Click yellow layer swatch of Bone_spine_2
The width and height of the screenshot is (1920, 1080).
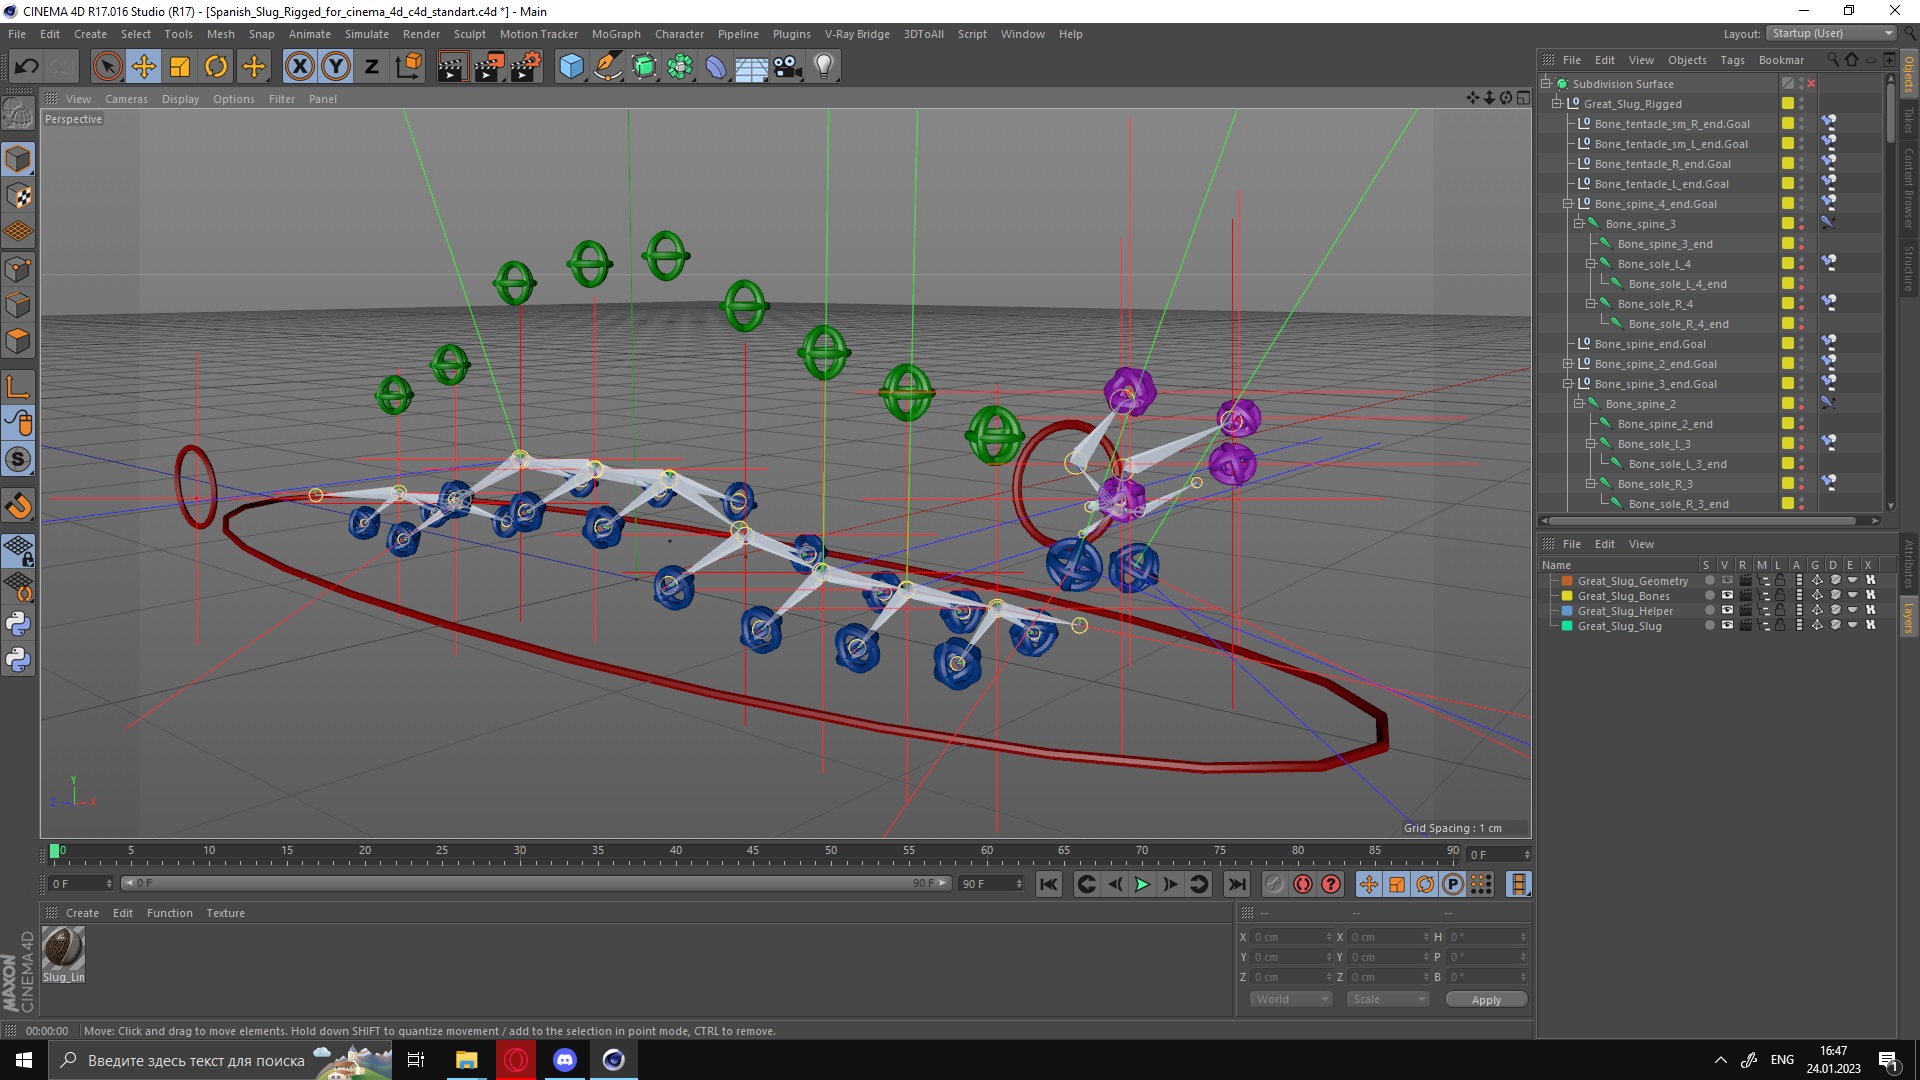[1787, 404]
